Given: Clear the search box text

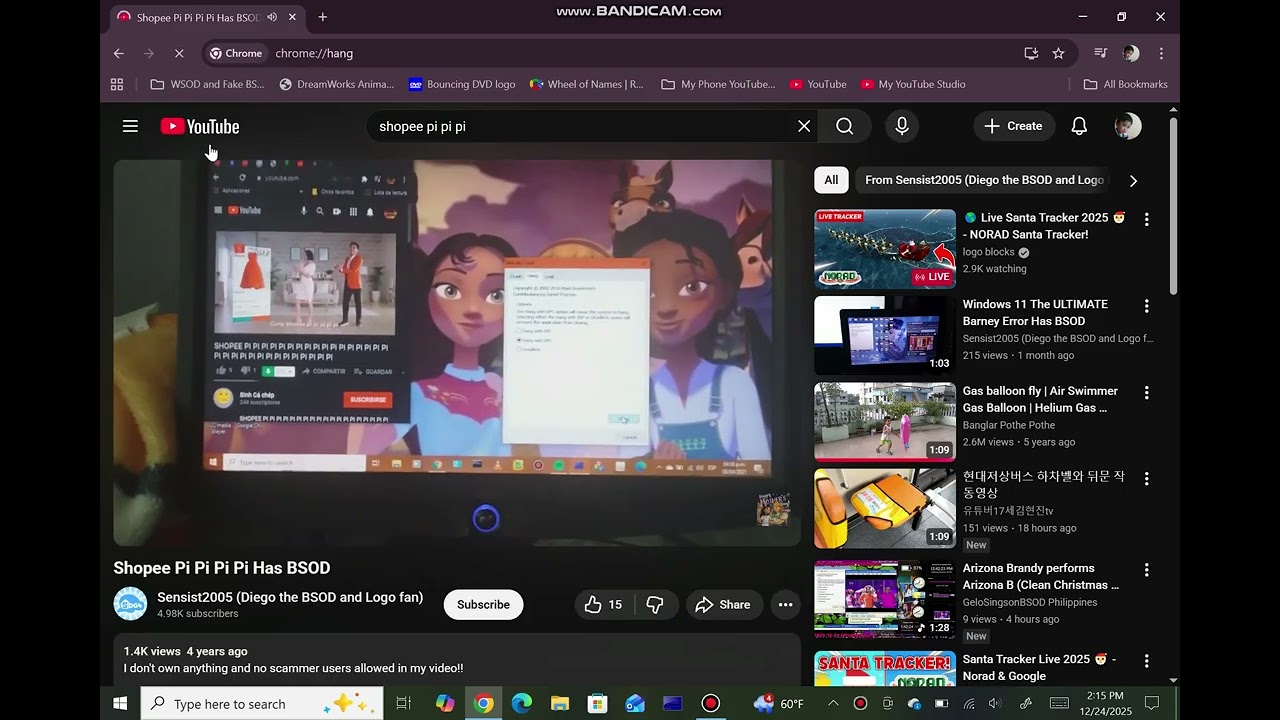Looking at the screenshot, I should tap(804, 126).
